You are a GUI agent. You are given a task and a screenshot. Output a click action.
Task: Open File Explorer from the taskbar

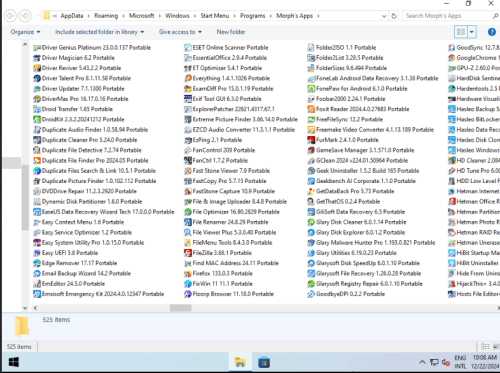point(240,362)
